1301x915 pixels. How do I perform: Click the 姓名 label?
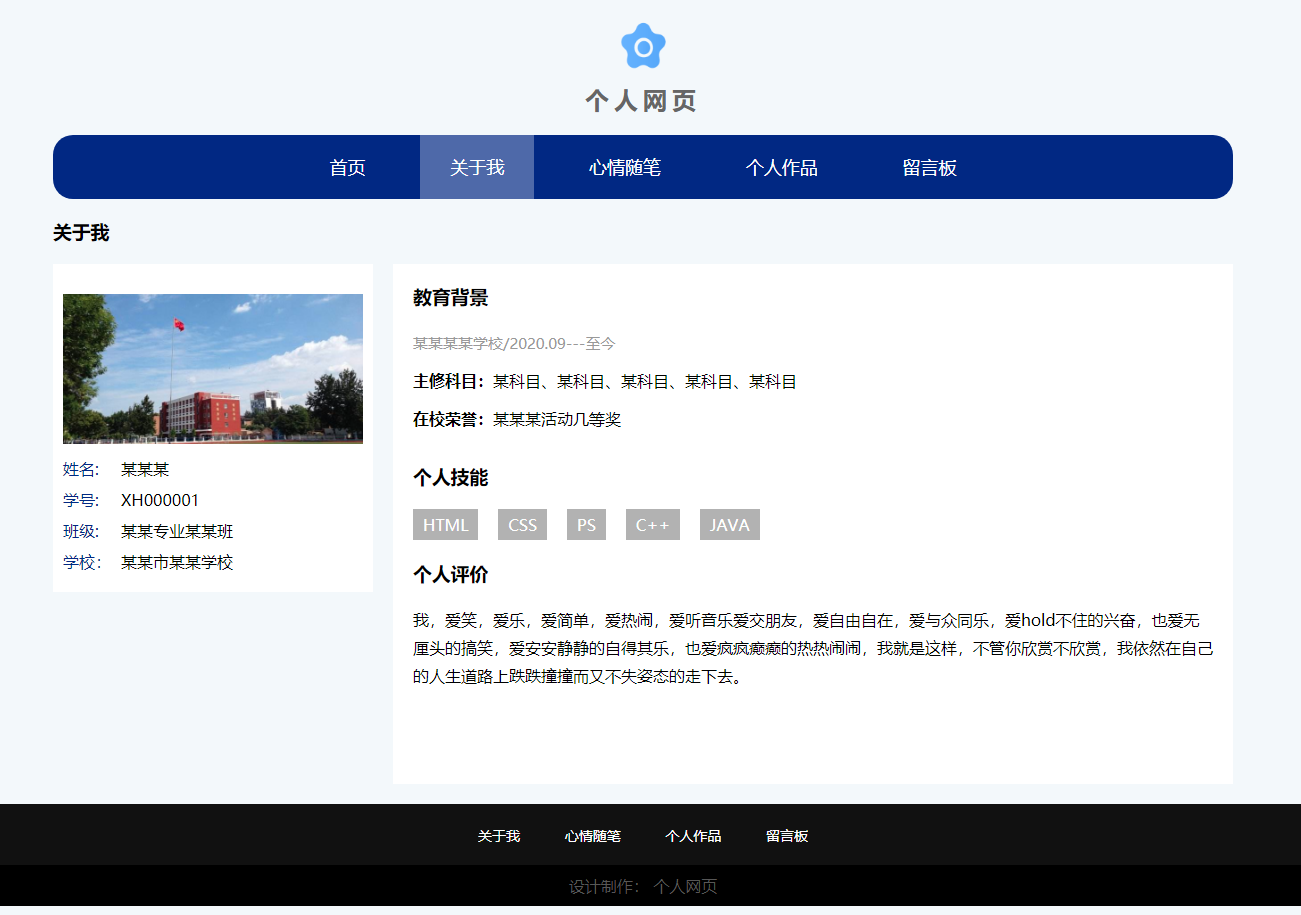click(x=81, y=469)
